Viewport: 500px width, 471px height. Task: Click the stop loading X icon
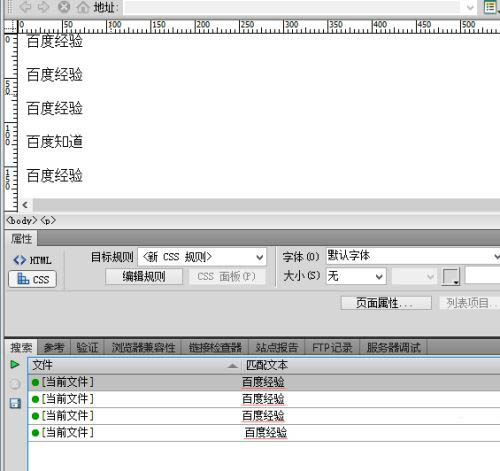(x=64, y=7)
